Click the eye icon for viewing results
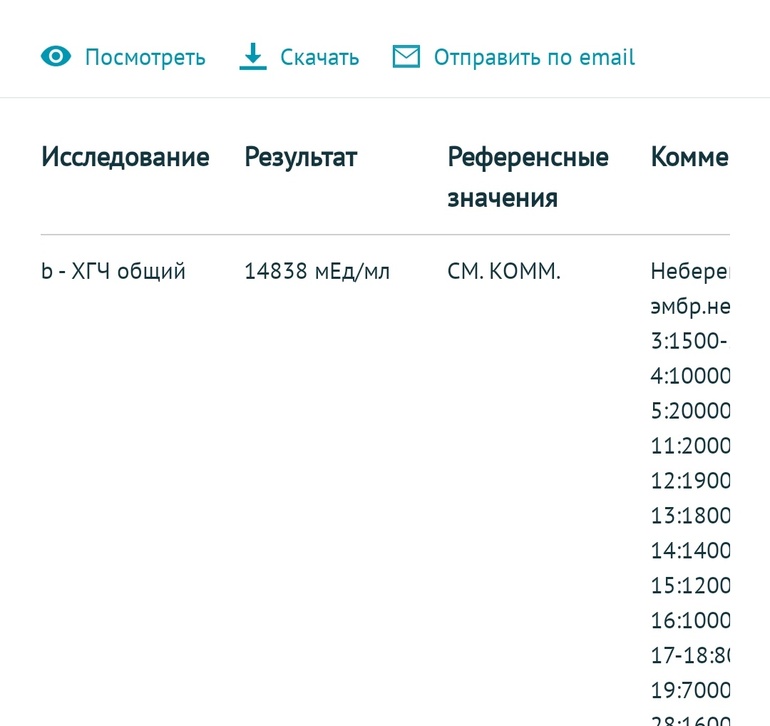The width and height of the screenshot is (770, 726). pyautogui.click(x=56, y=57)
